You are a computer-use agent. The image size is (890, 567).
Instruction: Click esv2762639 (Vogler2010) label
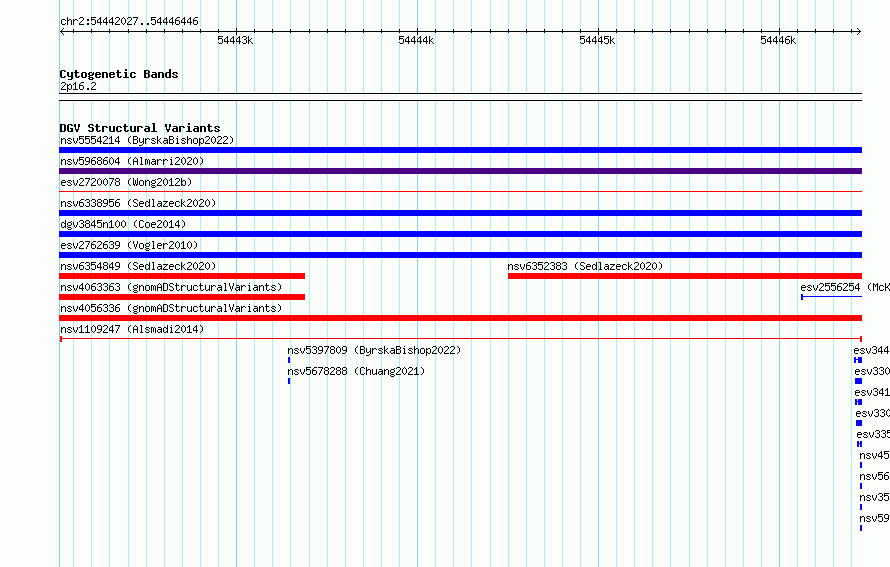129,245
